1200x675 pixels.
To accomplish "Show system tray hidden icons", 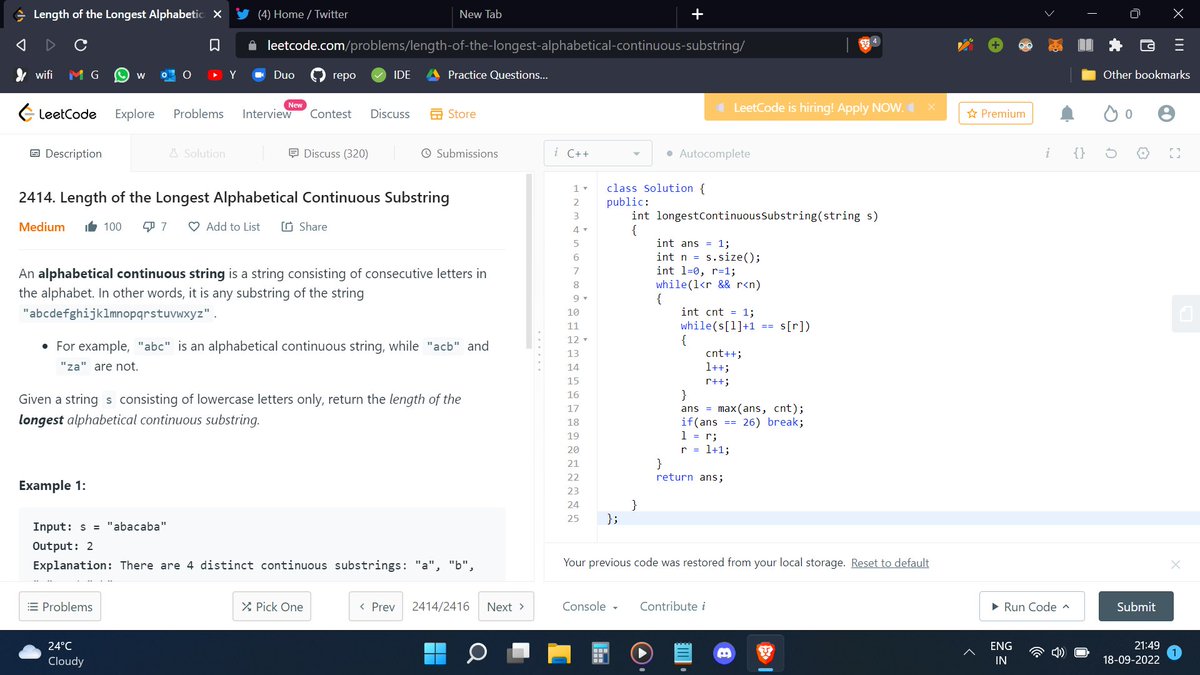I will click(969, 653).
